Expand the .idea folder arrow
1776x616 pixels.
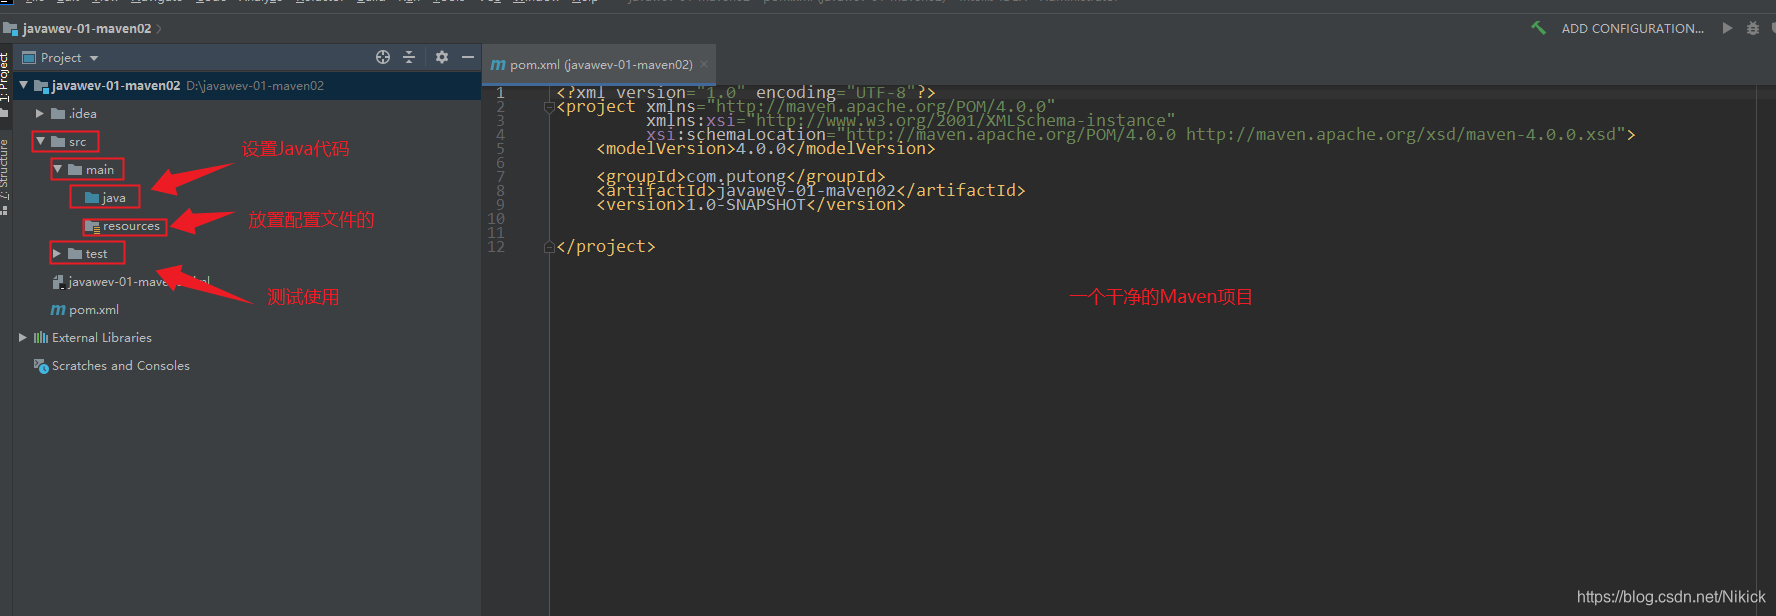click(x=40, y=113)
